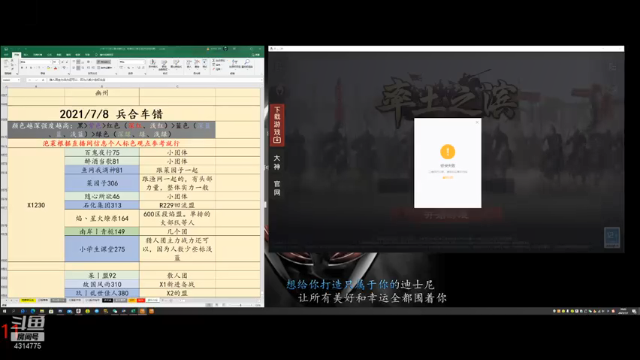
Task: Open Font group dialog launcher arrow
Action: (x=69, y=73)
